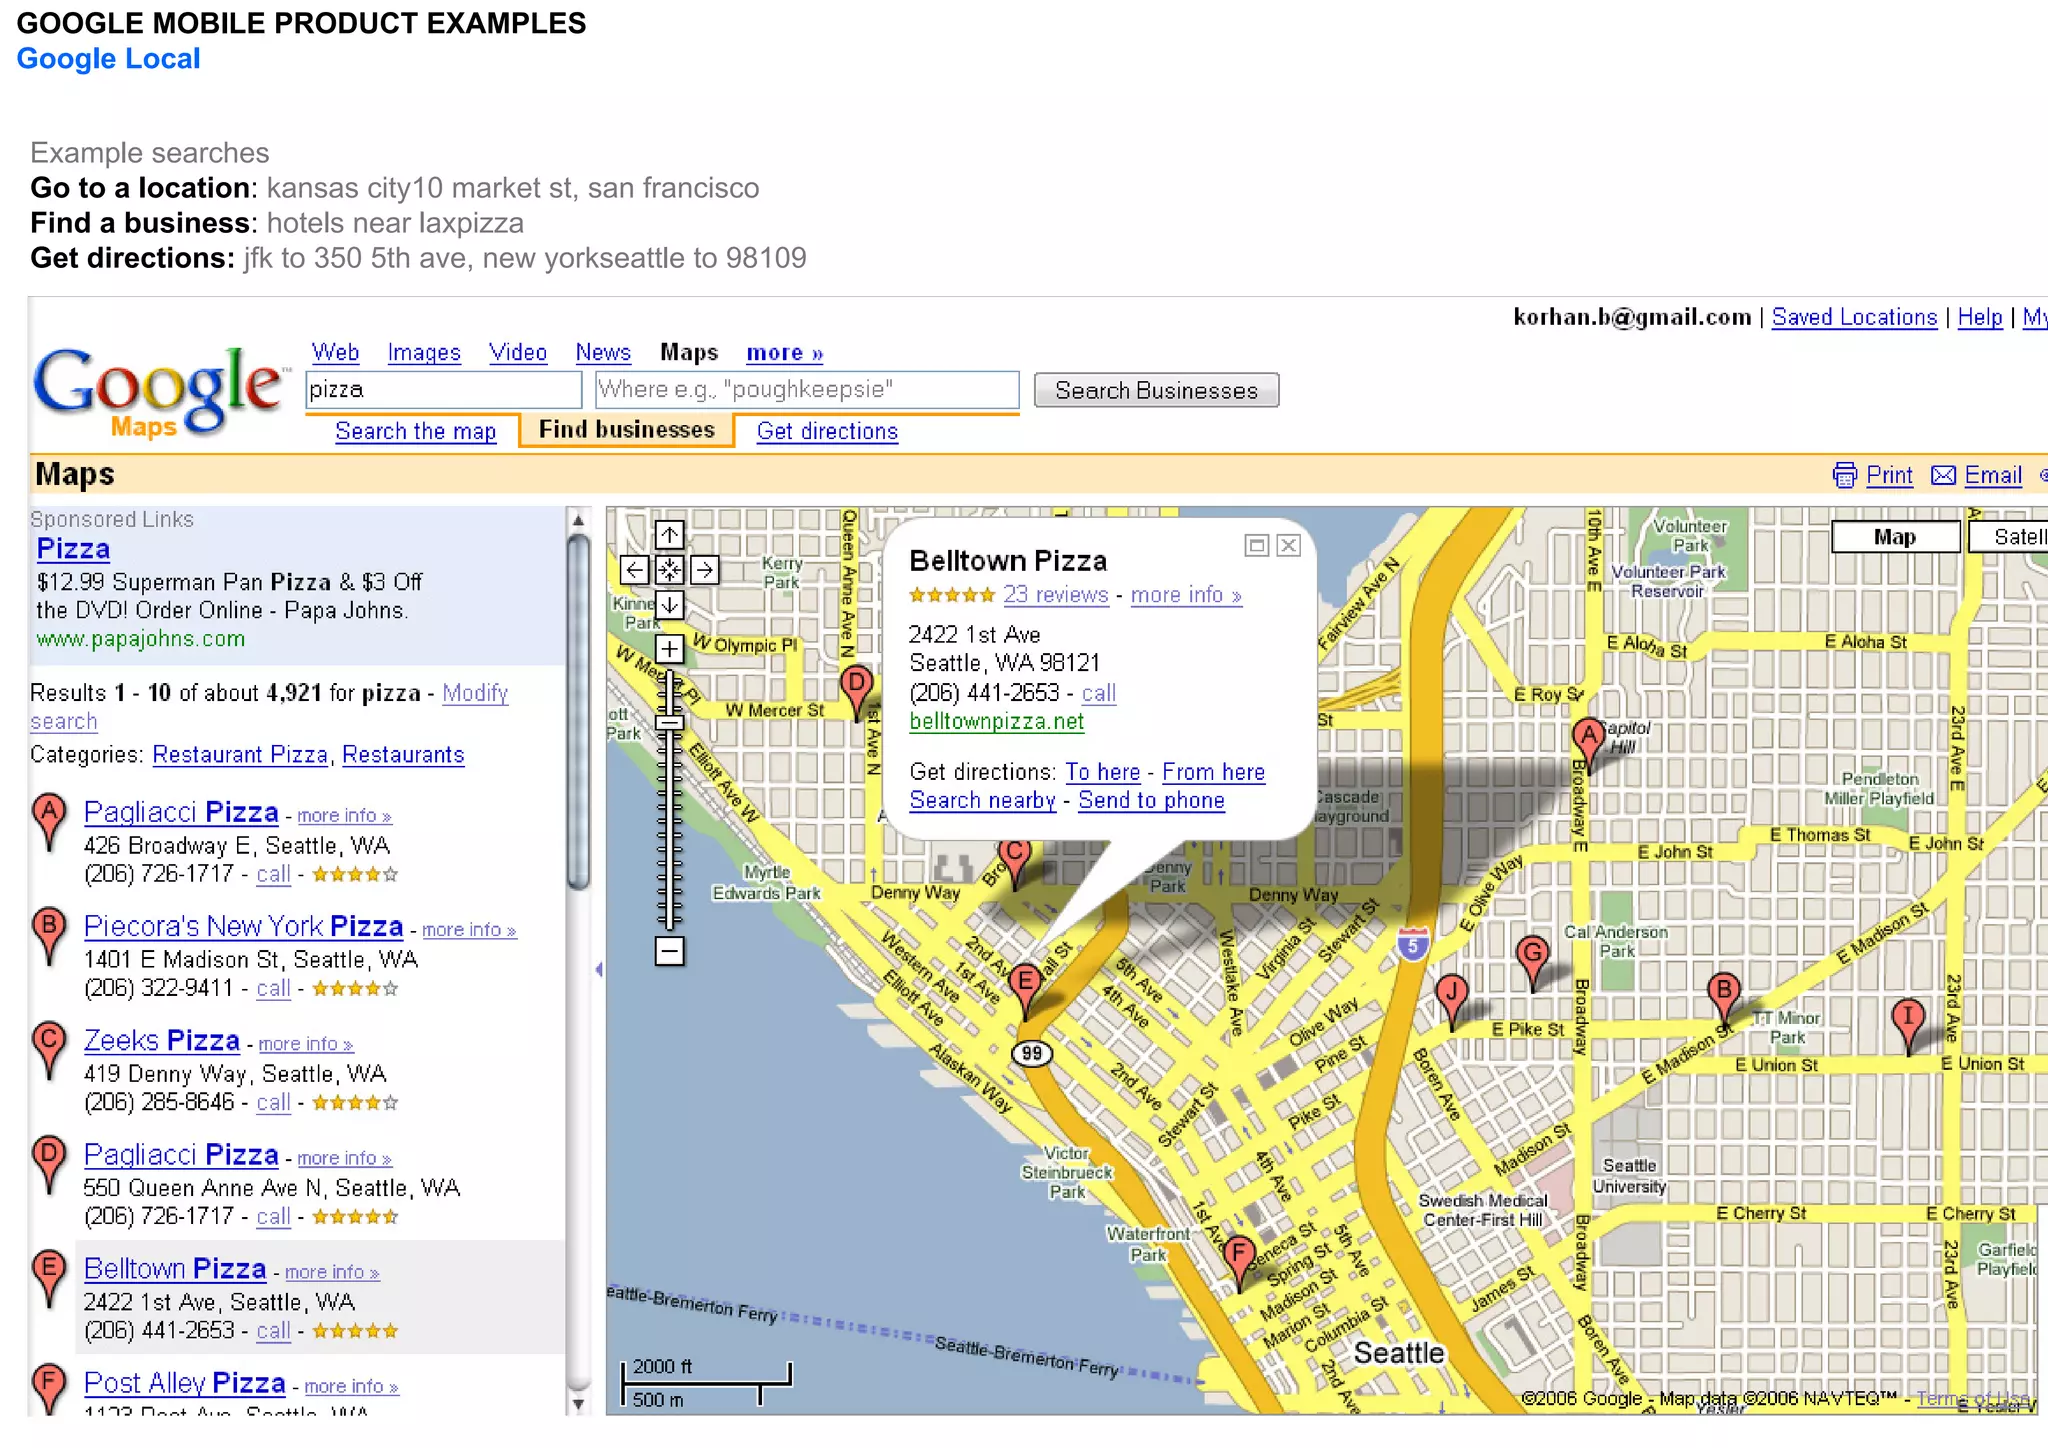The width and height of the screenshot is (2048, 1448).
Task: Close the Belltown Pizza info bubble
Action: click(x=1289, y=545)
